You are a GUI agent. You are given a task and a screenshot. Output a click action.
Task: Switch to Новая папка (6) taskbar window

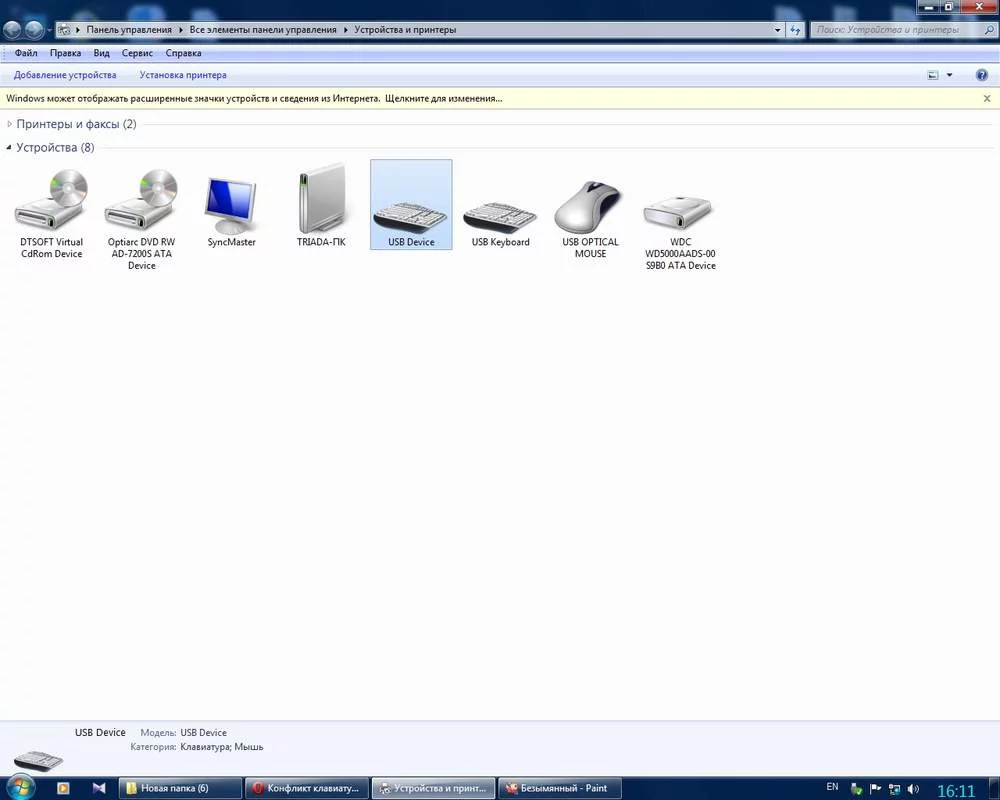pos(180,789)
